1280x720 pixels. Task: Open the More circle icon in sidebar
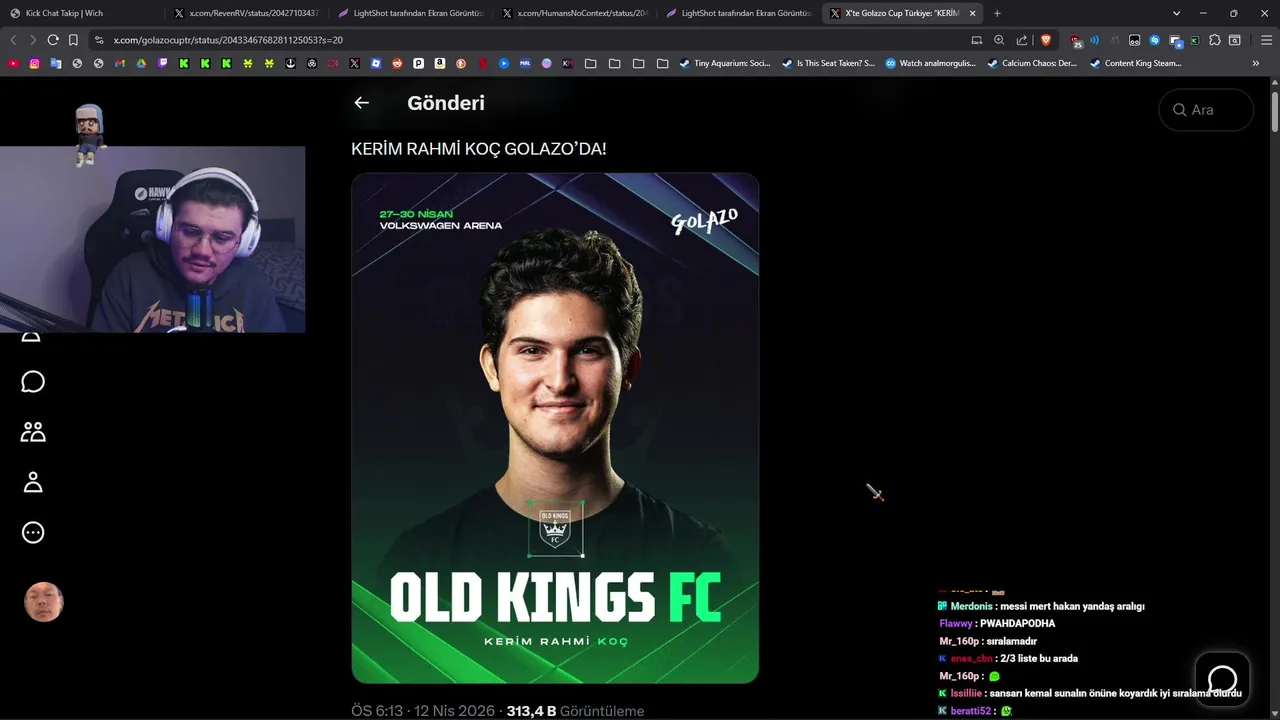click(x=33, y=532)
